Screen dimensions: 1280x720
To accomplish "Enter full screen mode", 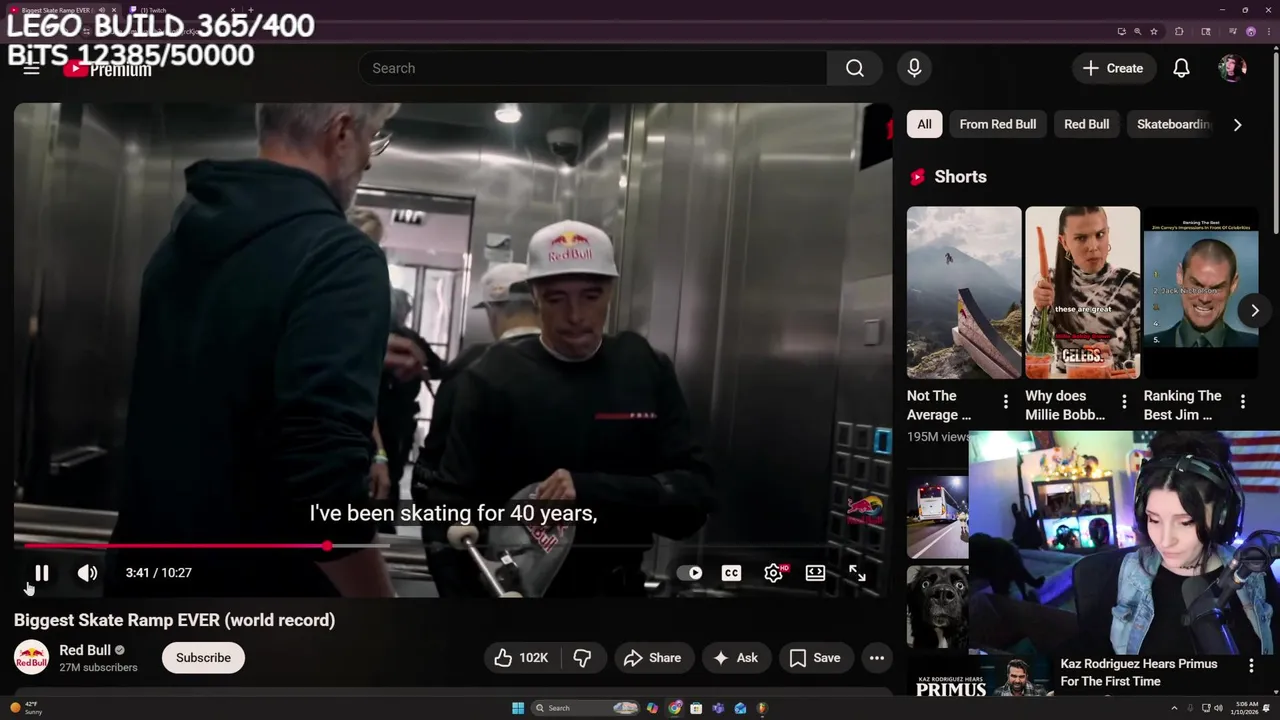I will [857, 573].
